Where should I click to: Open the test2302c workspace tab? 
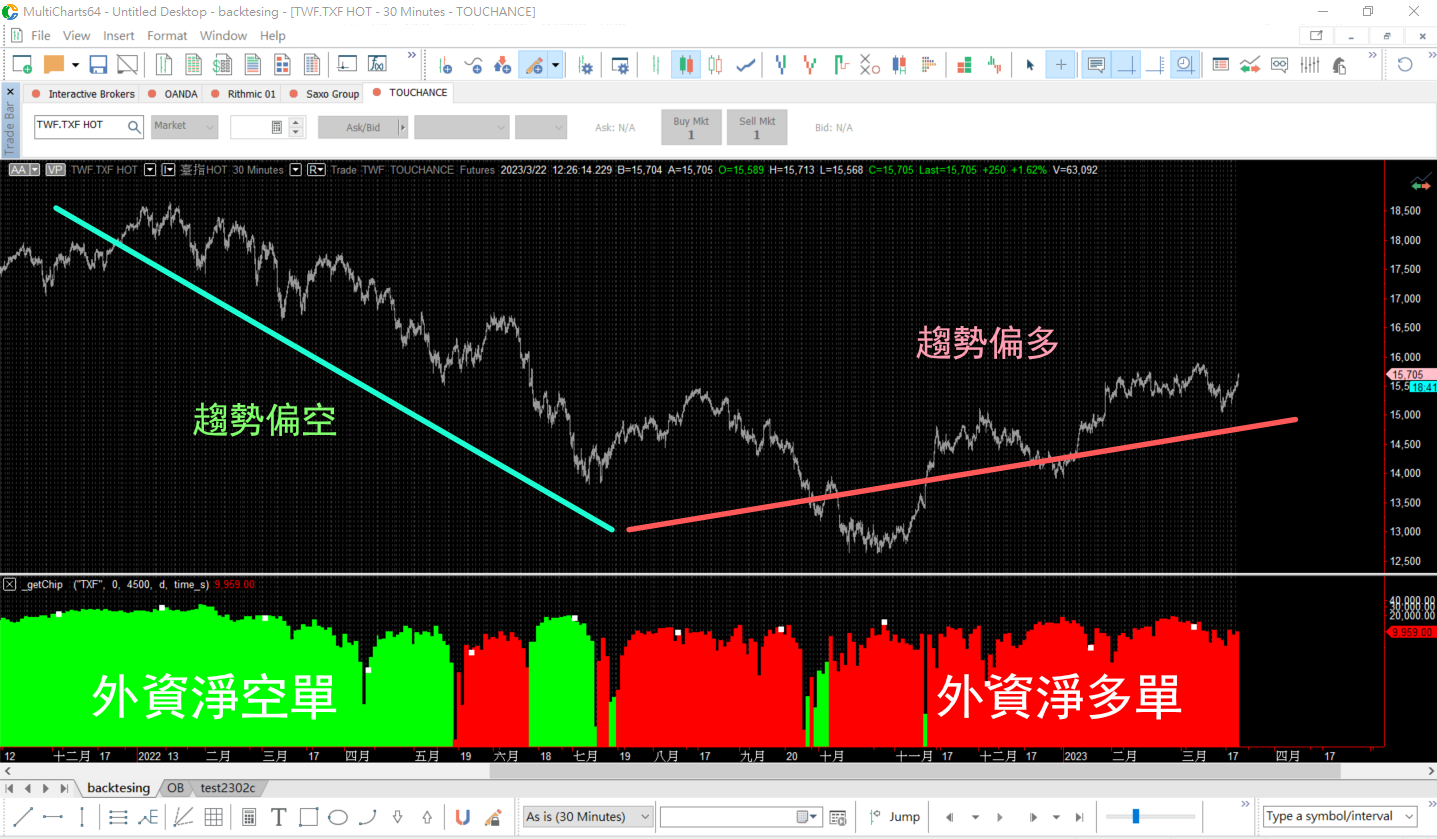coord(226,788)
